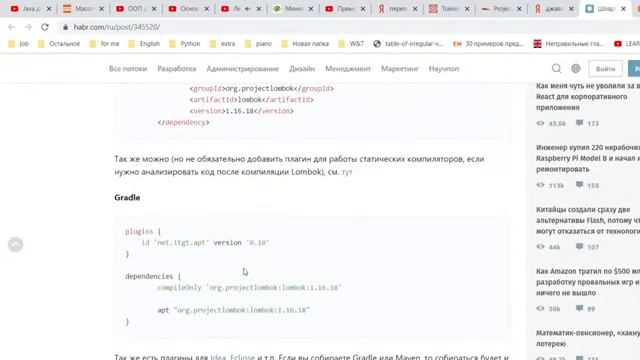
Task: Open the Новая папка bookmarks folder
Action: click(305, 44)
